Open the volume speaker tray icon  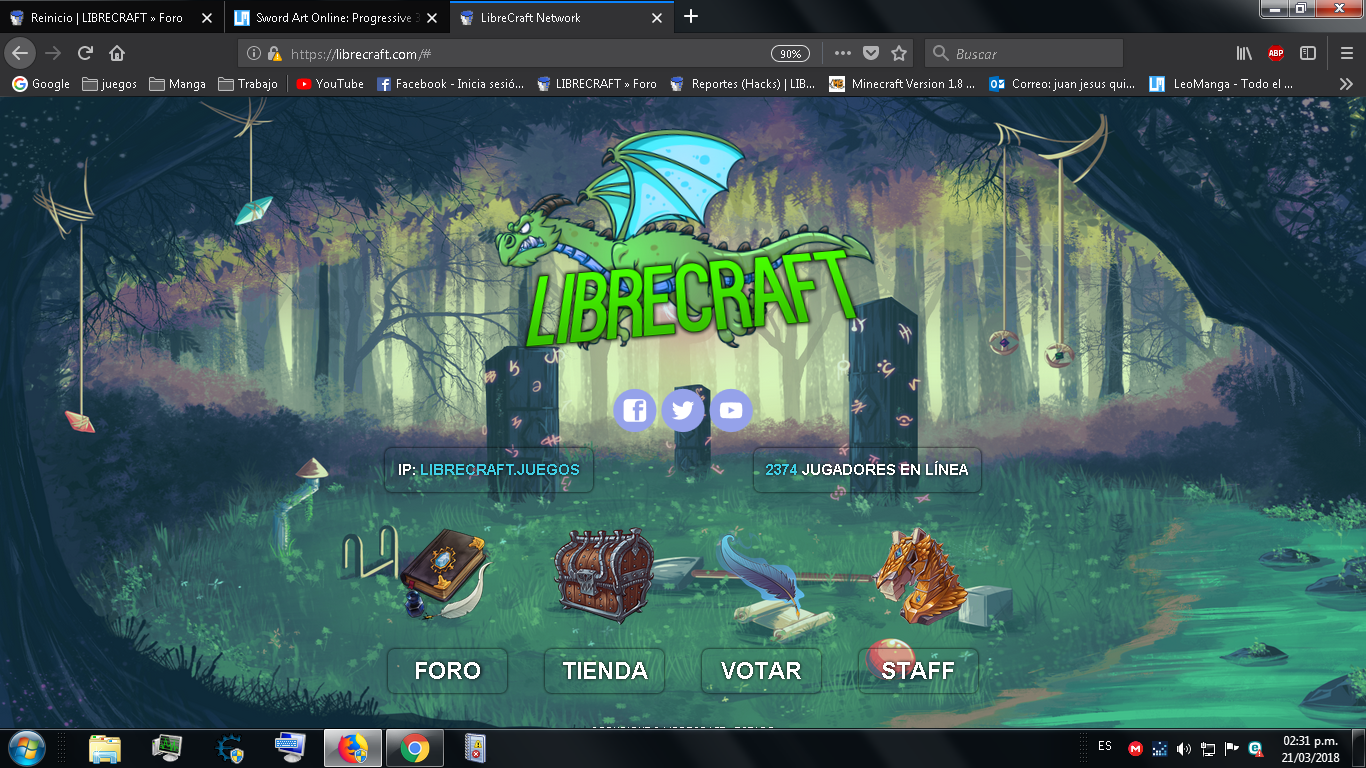1184,748
